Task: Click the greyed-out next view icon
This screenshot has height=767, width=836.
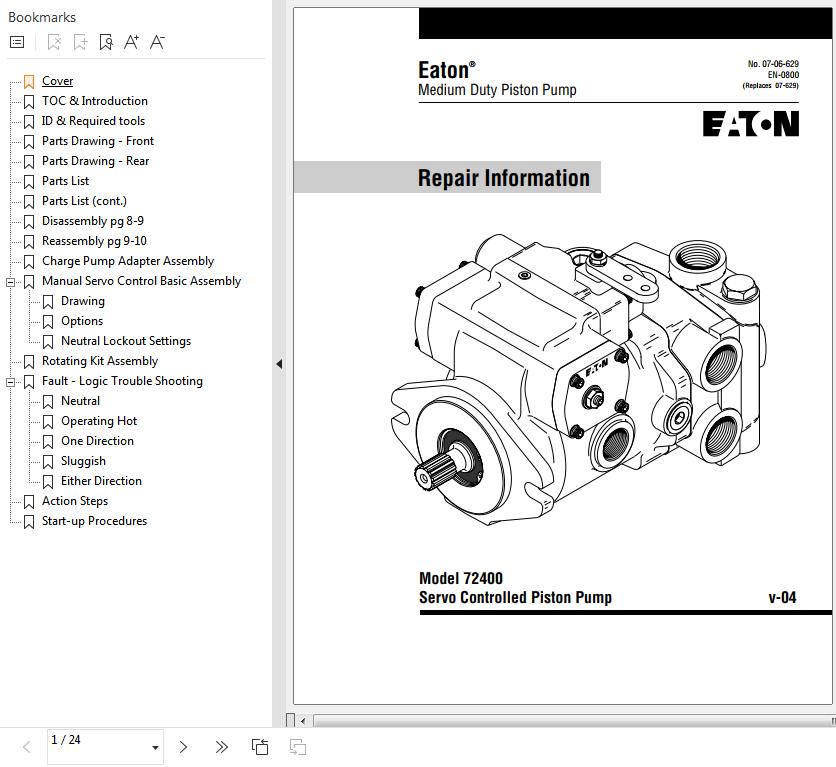Action: tap(298, 747)
